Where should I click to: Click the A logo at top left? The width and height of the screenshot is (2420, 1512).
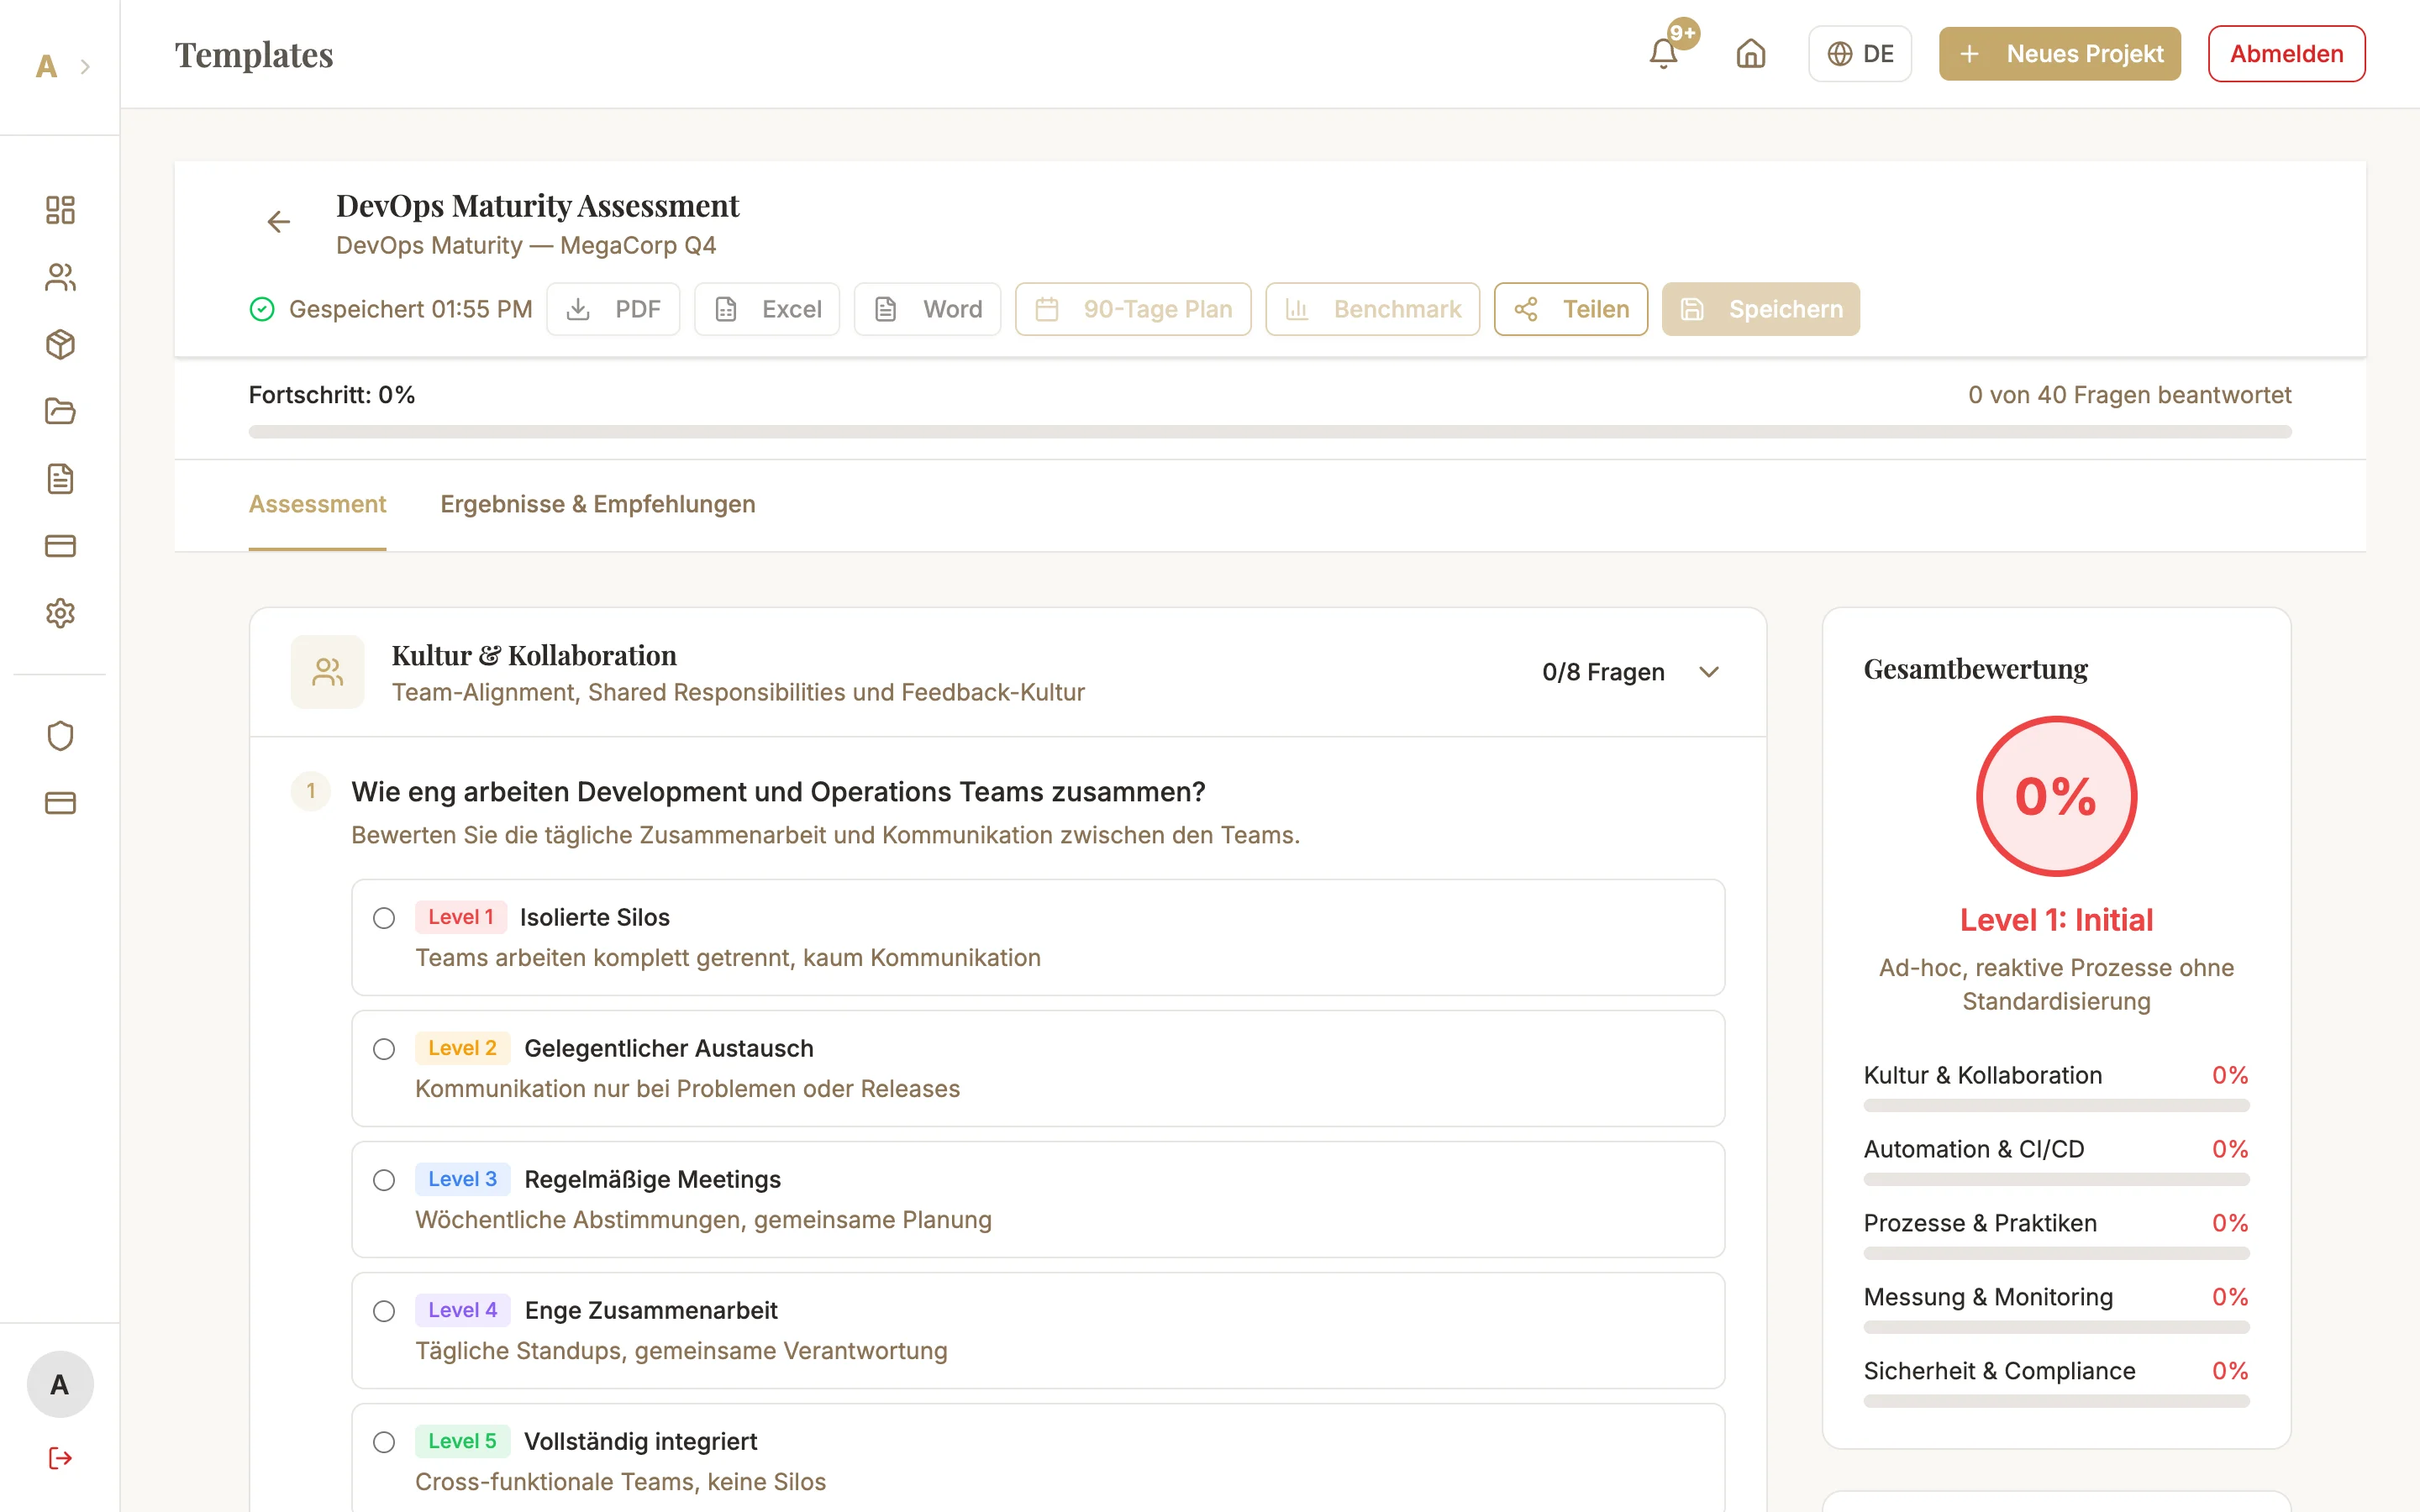46,67
